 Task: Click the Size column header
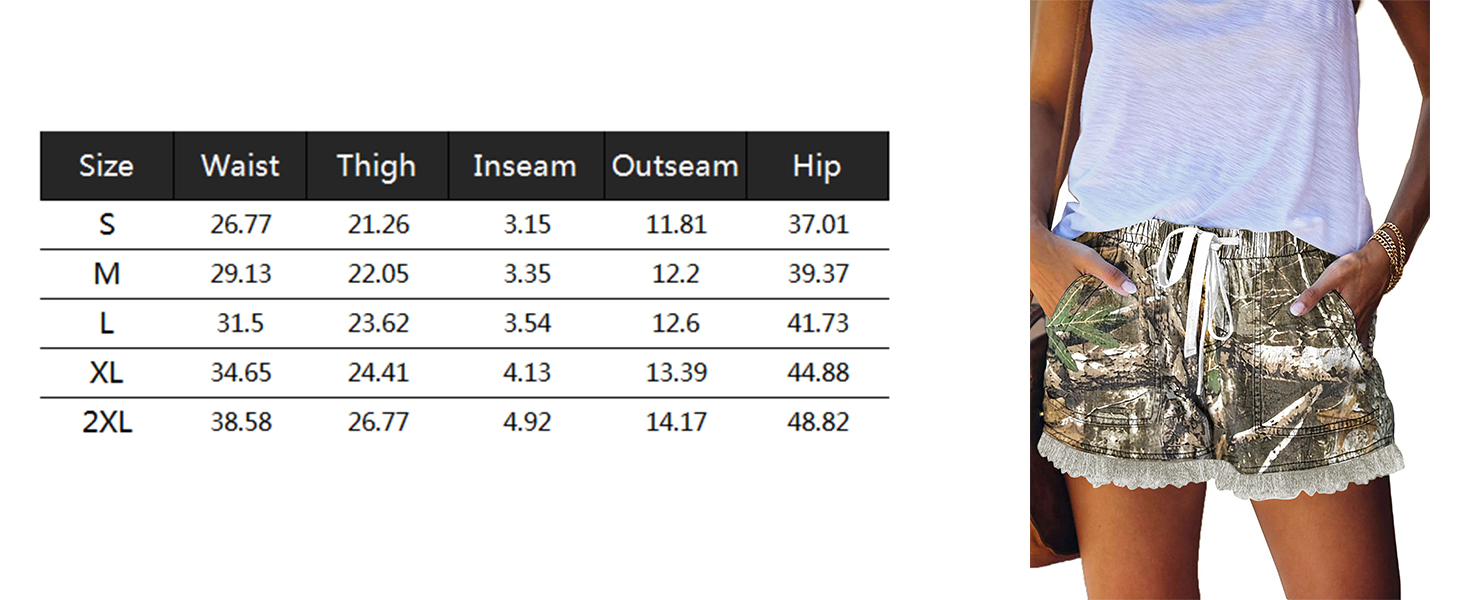pyautogui.click(x=106, y=166)
